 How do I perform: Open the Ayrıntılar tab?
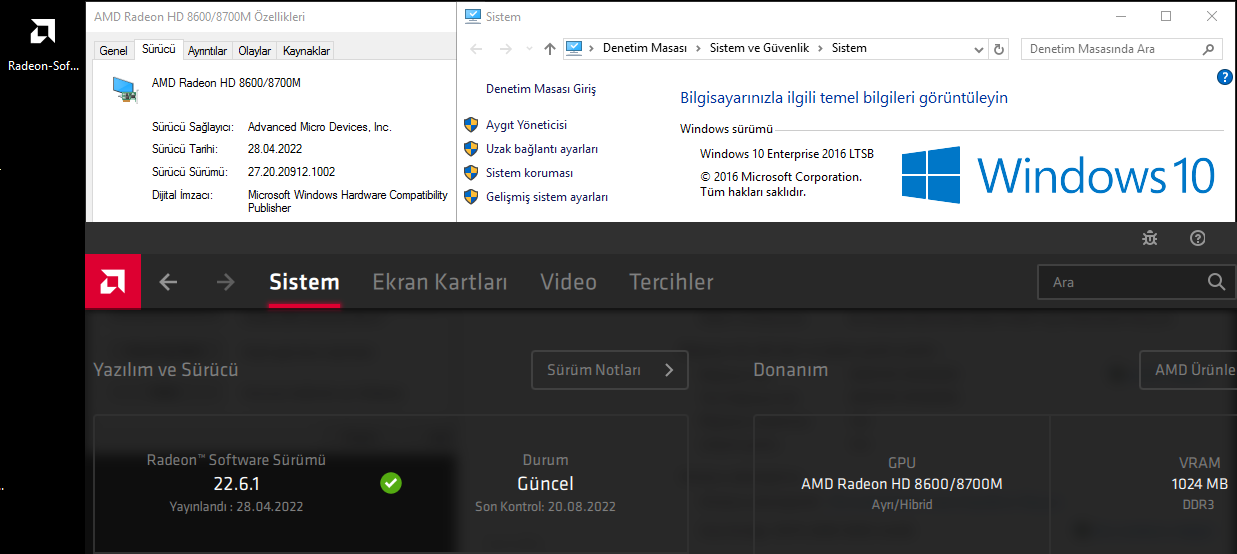(208, 51)
